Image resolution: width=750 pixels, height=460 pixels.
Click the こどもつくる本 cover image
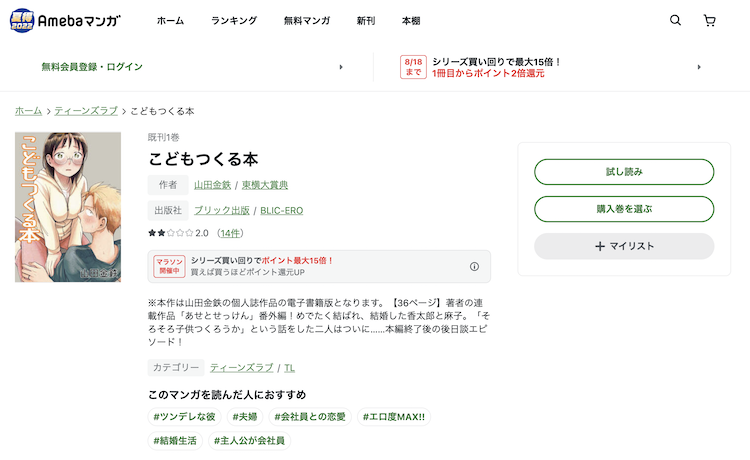click(x=68, y=207)
